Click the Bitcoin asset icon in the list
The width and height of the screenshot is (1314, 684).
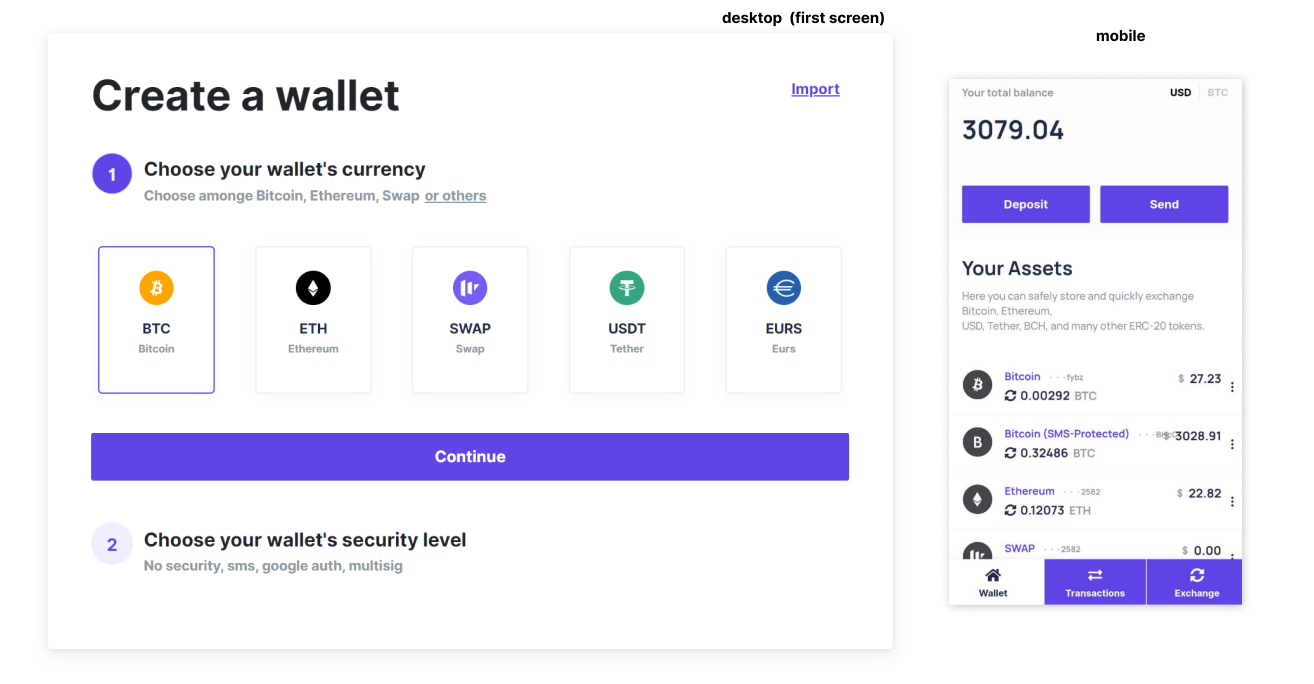coord(977,385)
